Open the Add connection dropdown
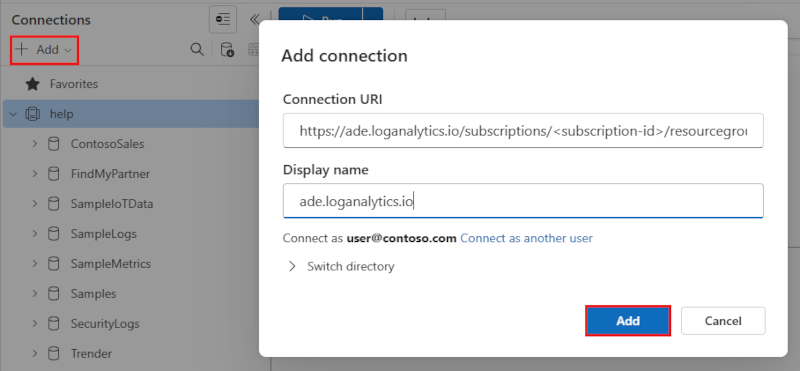The height and width of the screenshot is (371, 800). point(44,50)
